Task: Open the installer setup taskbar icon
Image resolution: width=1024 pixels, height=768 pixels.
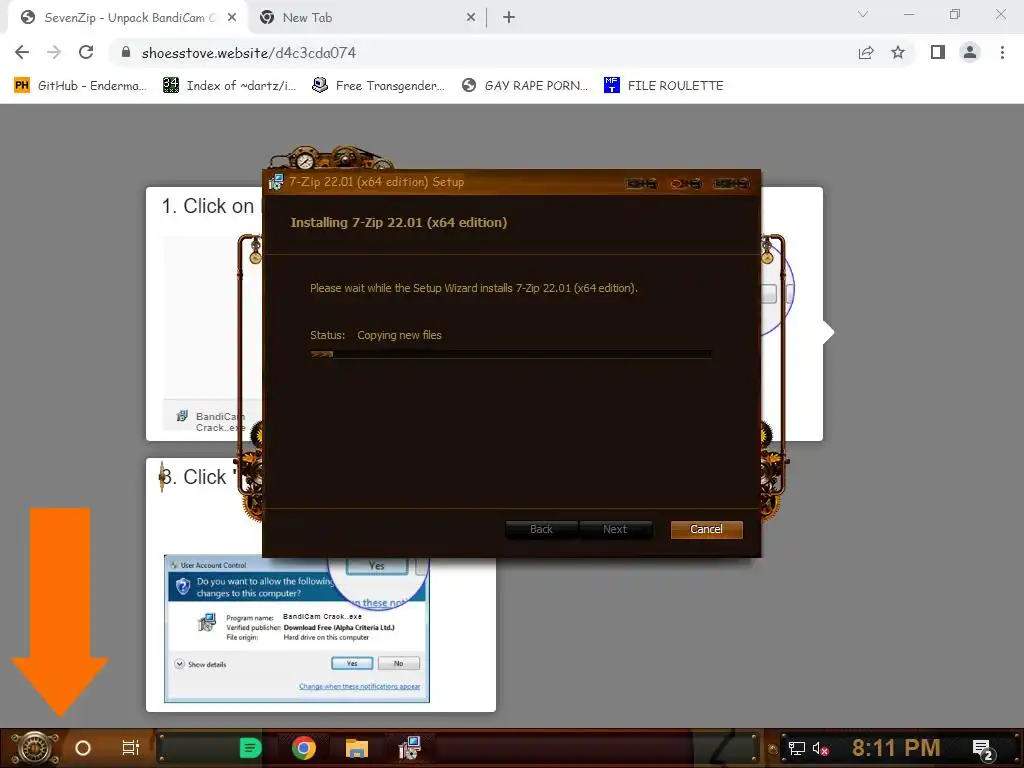Action: (409, 748)
